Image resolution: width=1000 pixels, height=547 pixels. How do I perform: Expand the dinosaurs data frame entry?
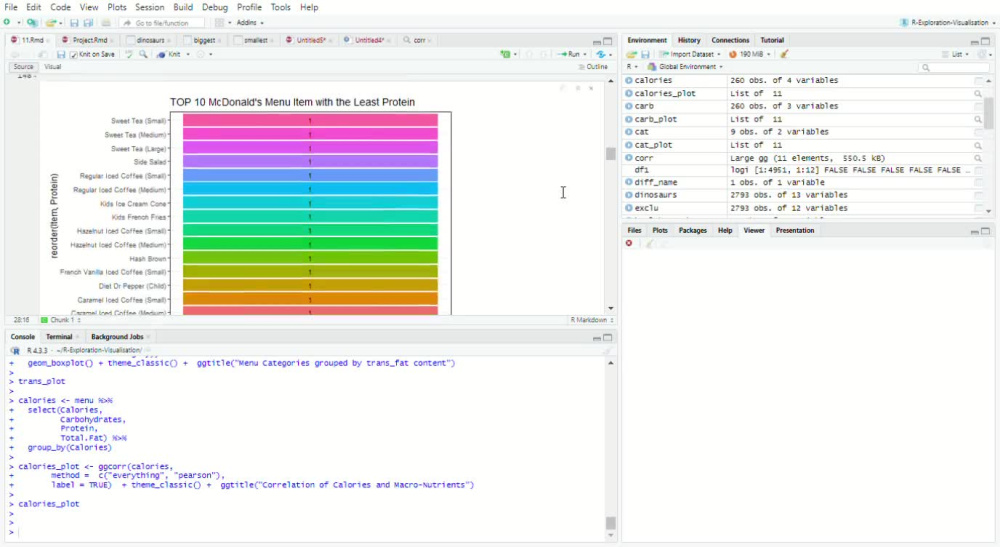629,195
